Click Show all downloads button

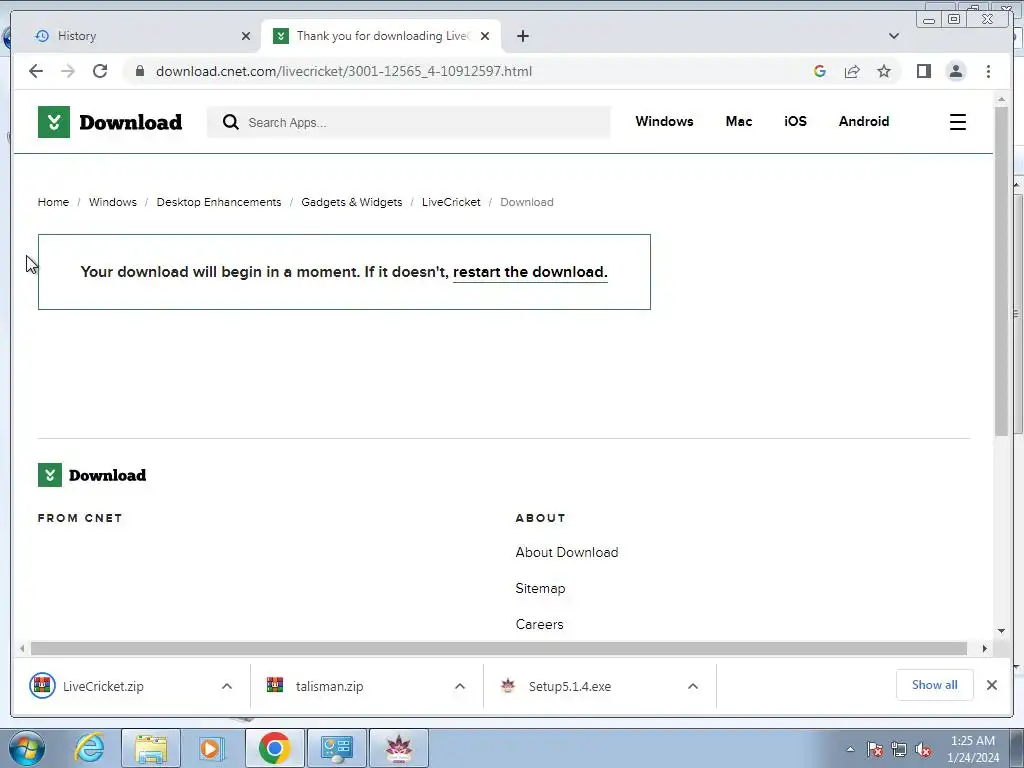click(x=935, y=685)
